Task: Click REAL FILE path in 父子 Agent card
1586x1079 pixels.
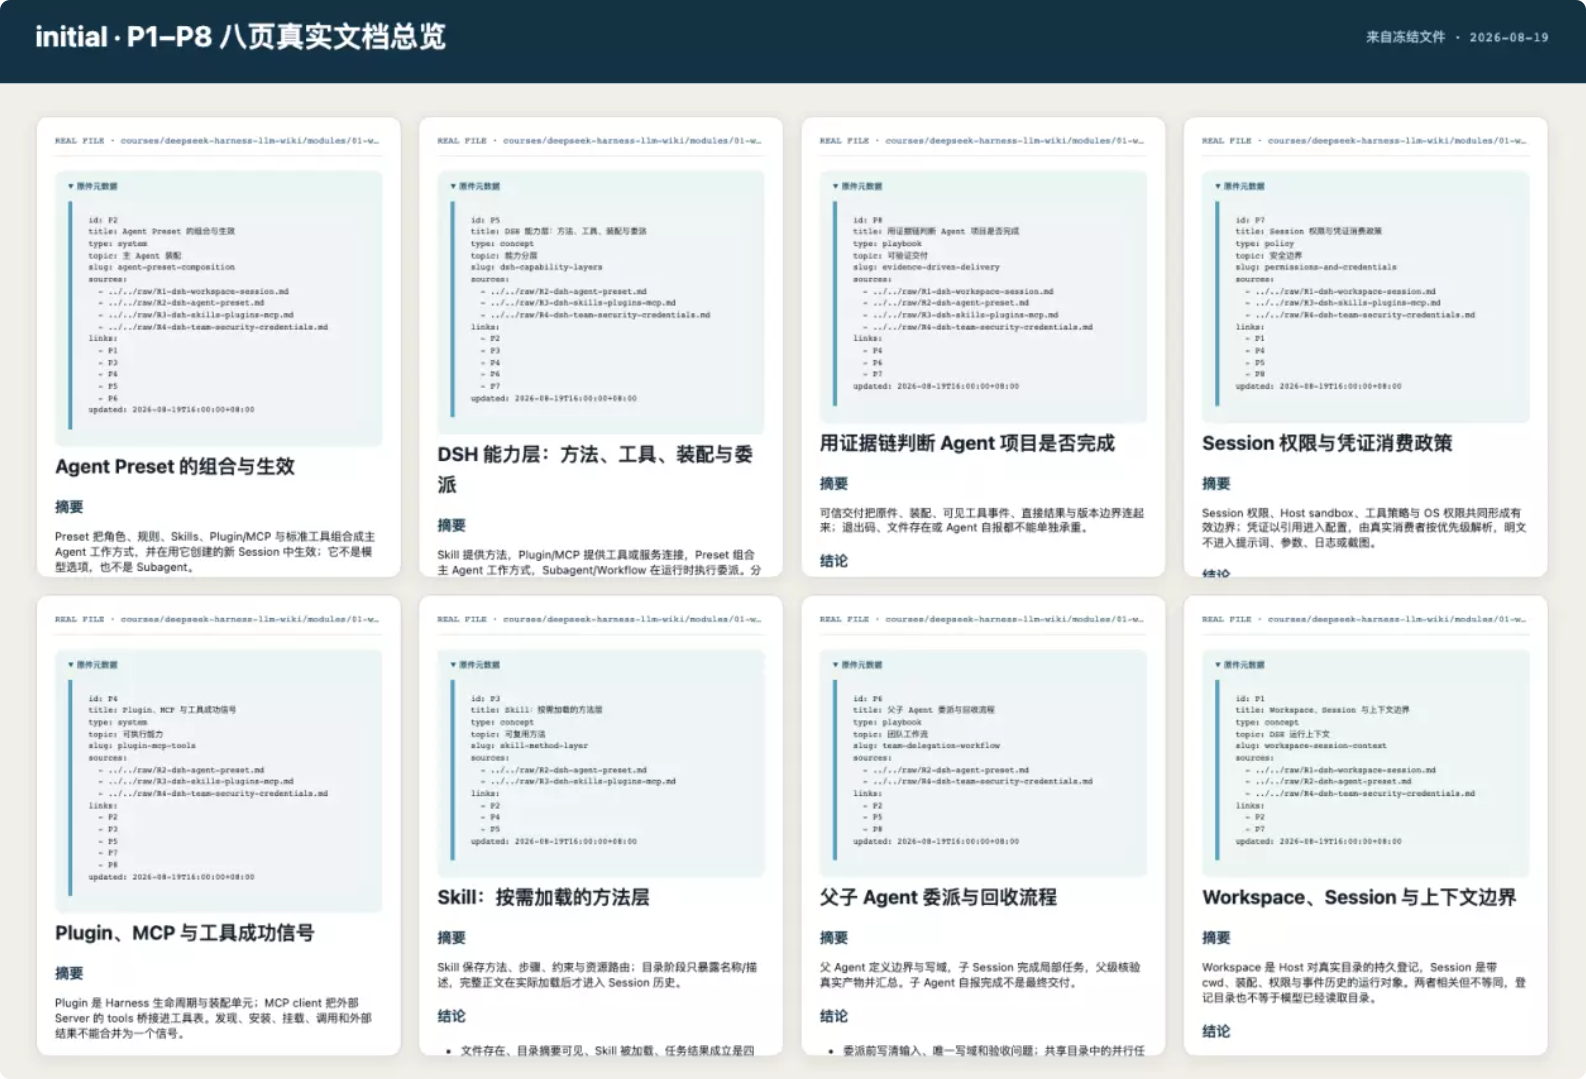Action: point(982,620)
